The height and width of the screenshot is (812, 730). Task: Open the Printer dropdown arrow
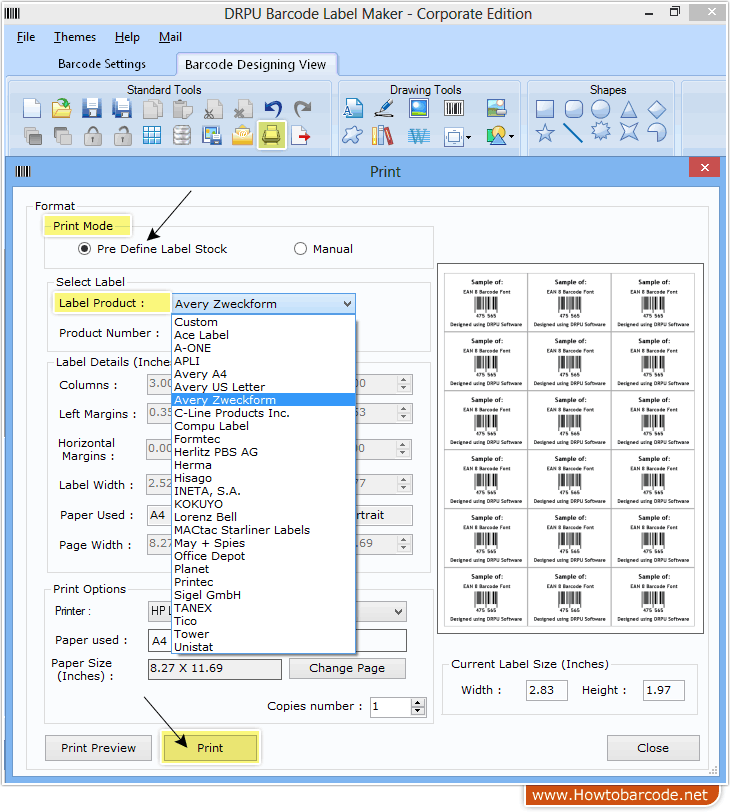pos(398,612)
